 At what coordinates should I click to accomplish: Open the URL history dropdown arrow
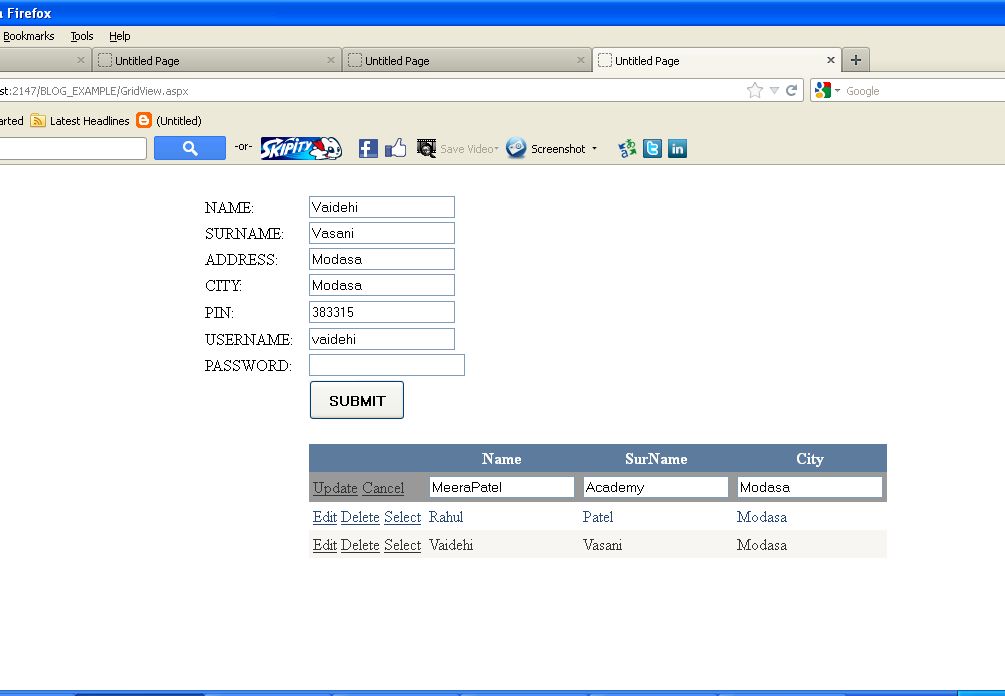click(x=773, y=91)
